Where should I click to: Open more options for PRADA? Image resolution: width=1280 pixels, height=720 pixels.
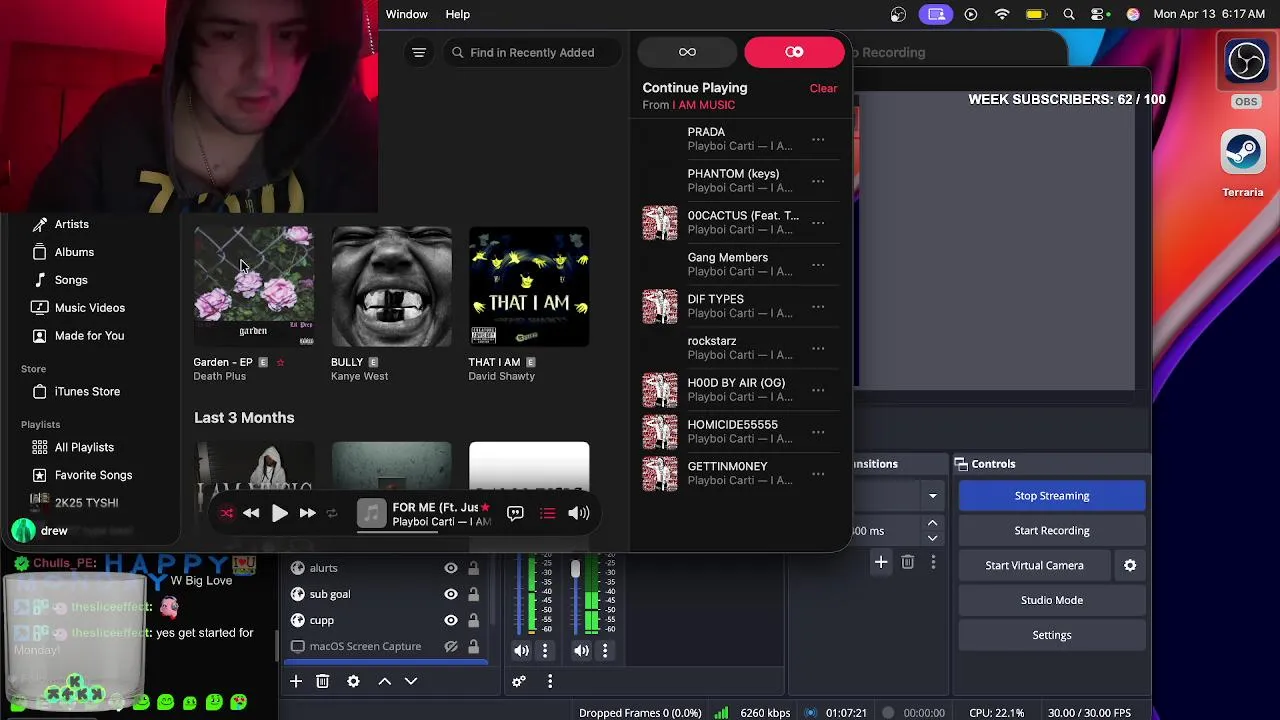818,139
